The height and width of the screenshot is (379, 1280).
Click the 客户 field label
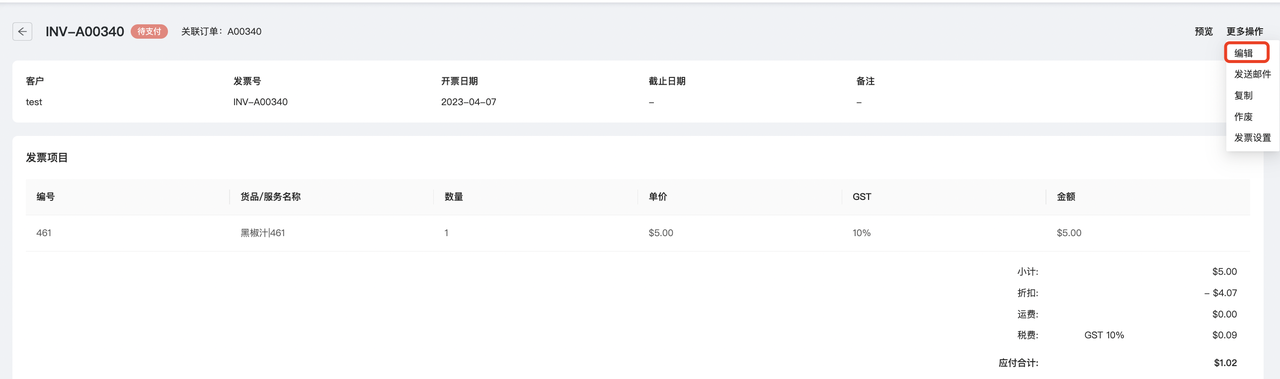pos(35,81)
